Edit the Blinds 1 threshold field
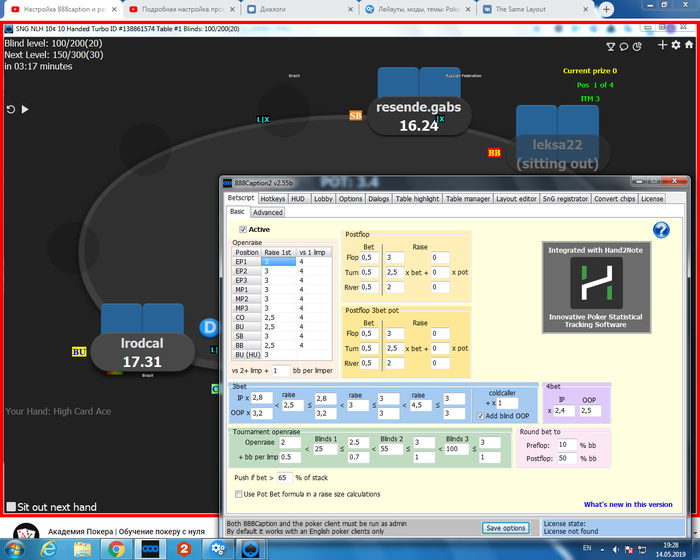Viewport: 700px width, 560px height. 326,449
